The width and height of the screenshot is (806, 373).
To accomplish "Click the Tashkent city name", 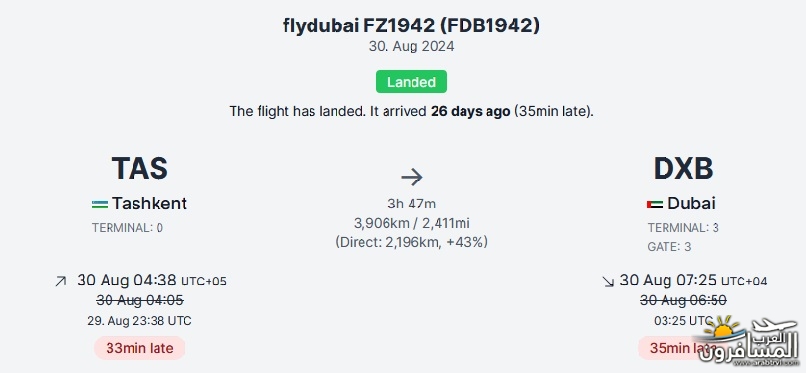I will pyautogui.click(x=150, y=203).
